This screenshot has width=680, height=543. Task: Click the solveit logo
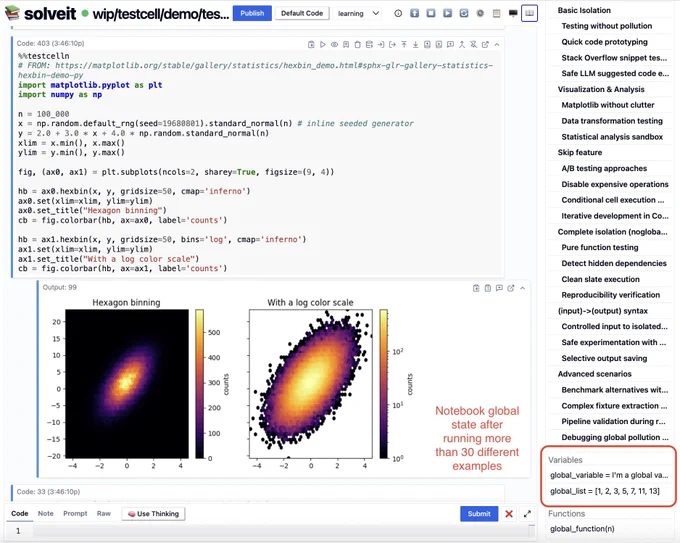(x=41, y=13)
